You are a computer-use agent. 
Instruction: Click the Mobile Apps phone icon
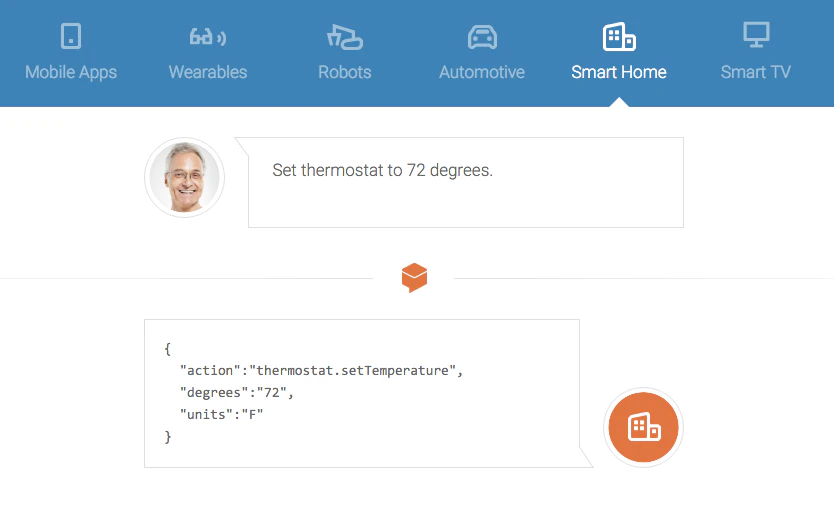coord(71,36)
